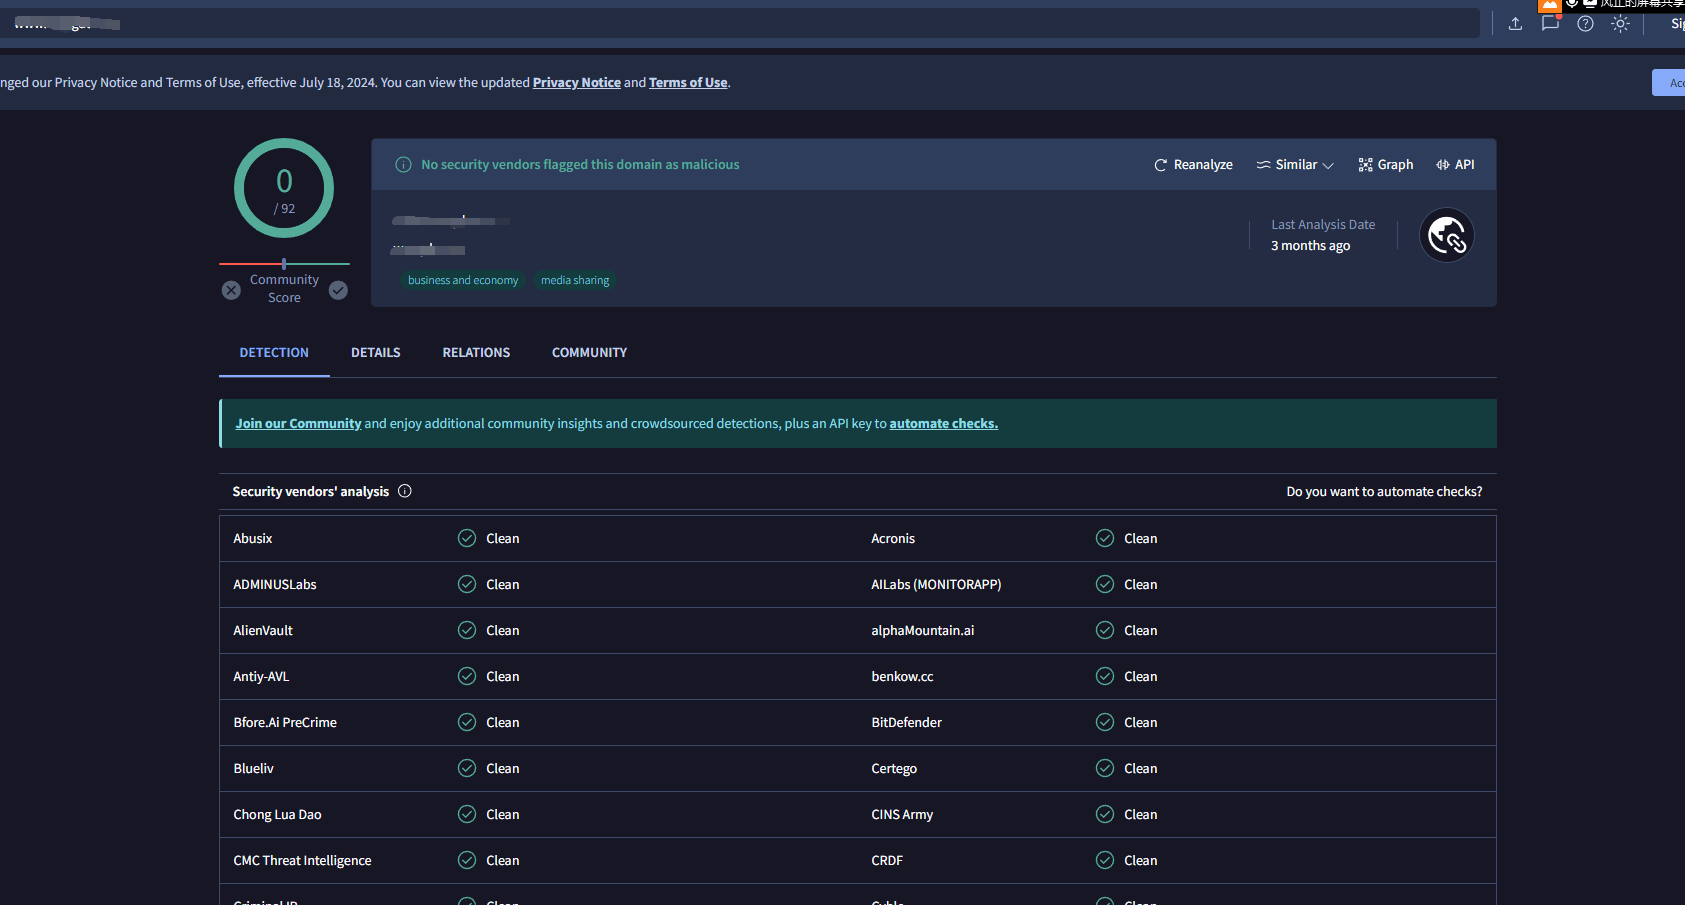The width and height of the screenshot is (1685, 905).
Task: Open the help question-mark icon
Action: pos(1585,24)
